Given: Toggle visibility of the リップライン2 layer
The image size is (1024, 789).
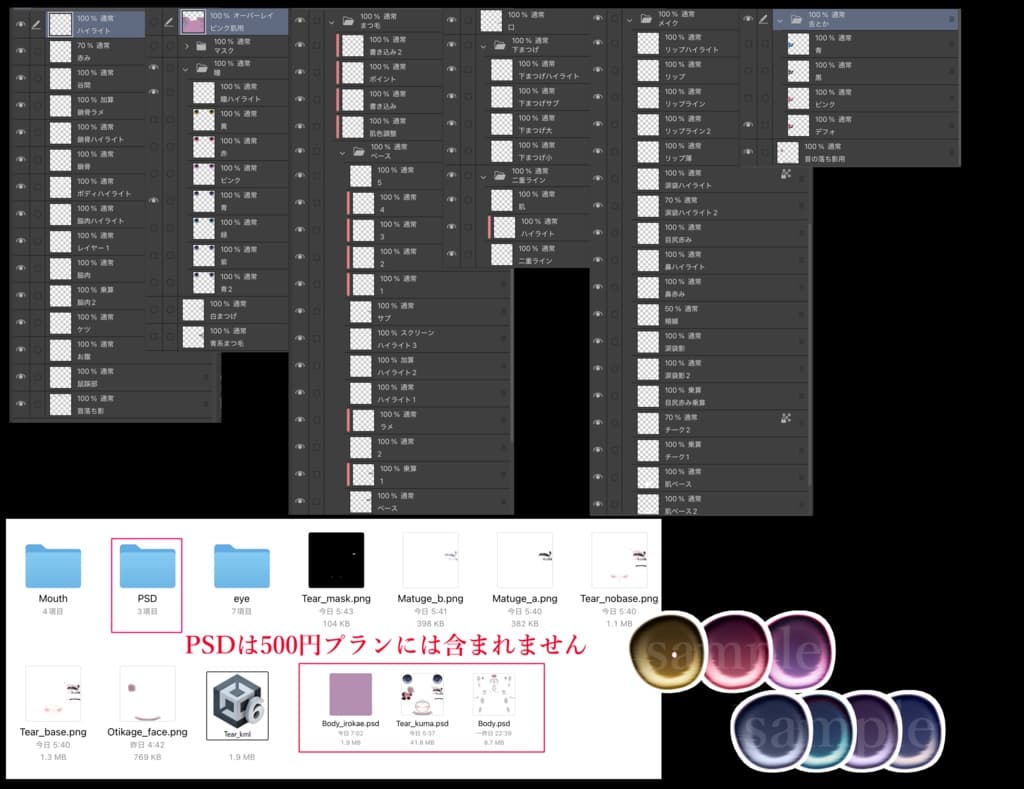Looking at the screenshot, I should coord(748,124).
